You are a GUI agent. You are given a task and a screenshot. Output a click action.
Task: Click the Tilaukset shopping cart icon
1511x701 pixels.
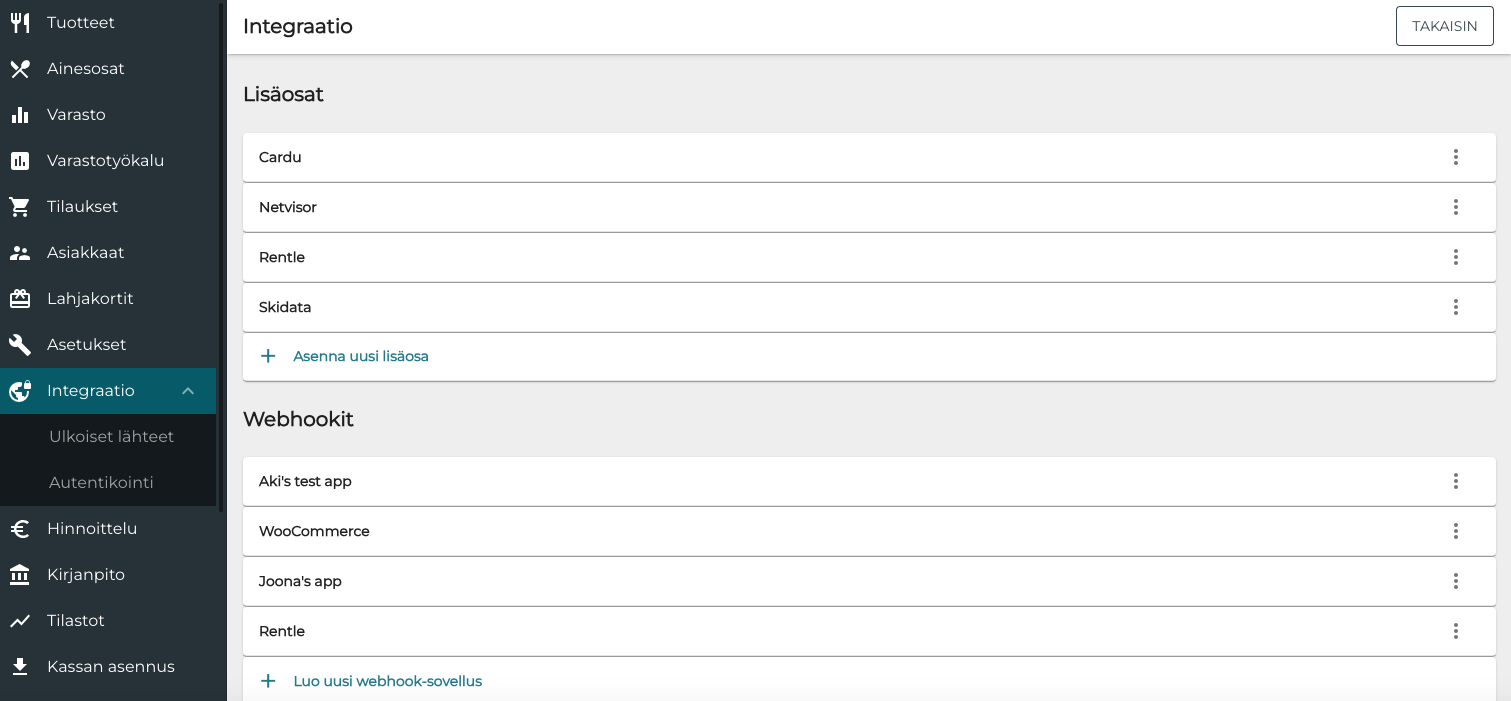coord(20,207)
